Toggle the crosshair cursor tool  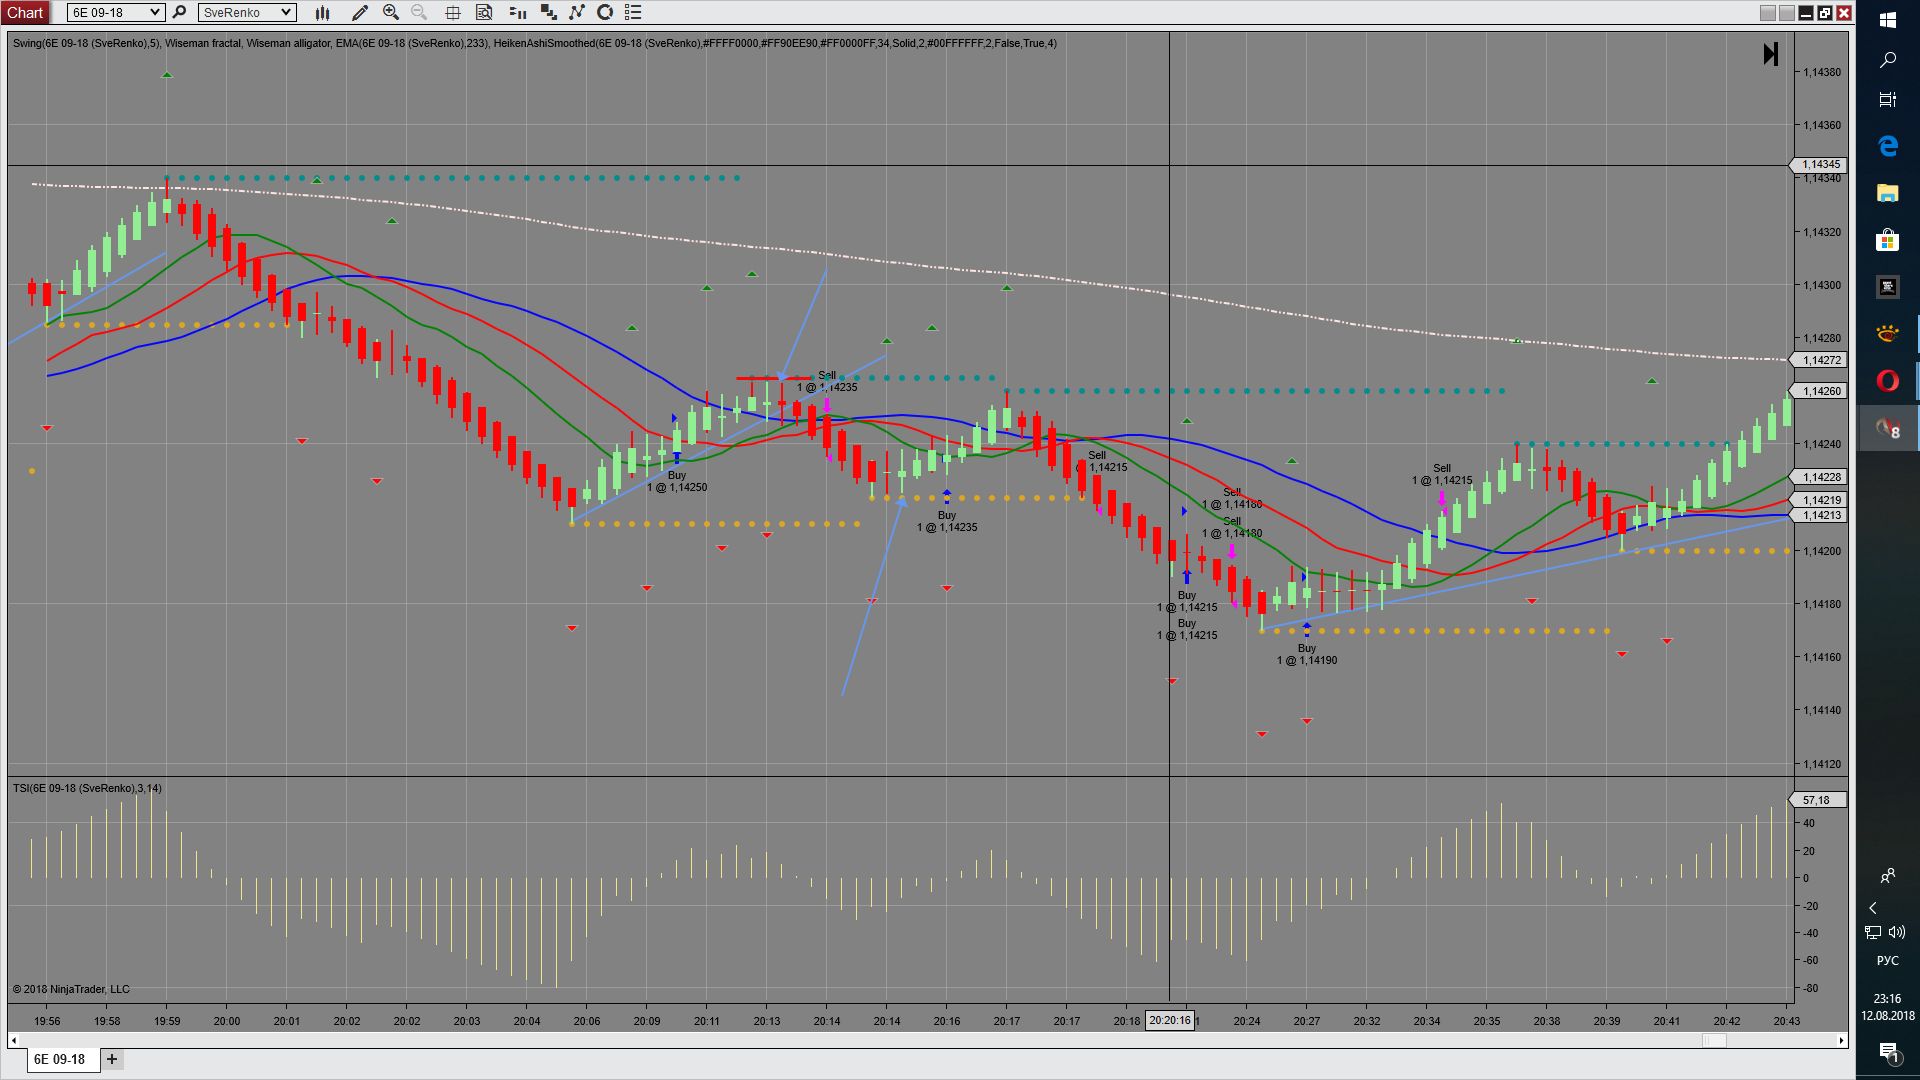(452, 12)
